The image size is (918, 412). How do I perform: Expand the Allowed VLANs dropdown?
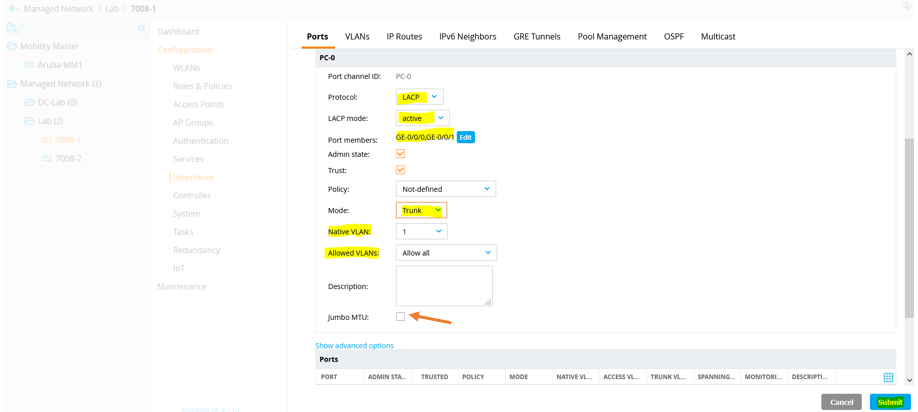coord(446,253)
